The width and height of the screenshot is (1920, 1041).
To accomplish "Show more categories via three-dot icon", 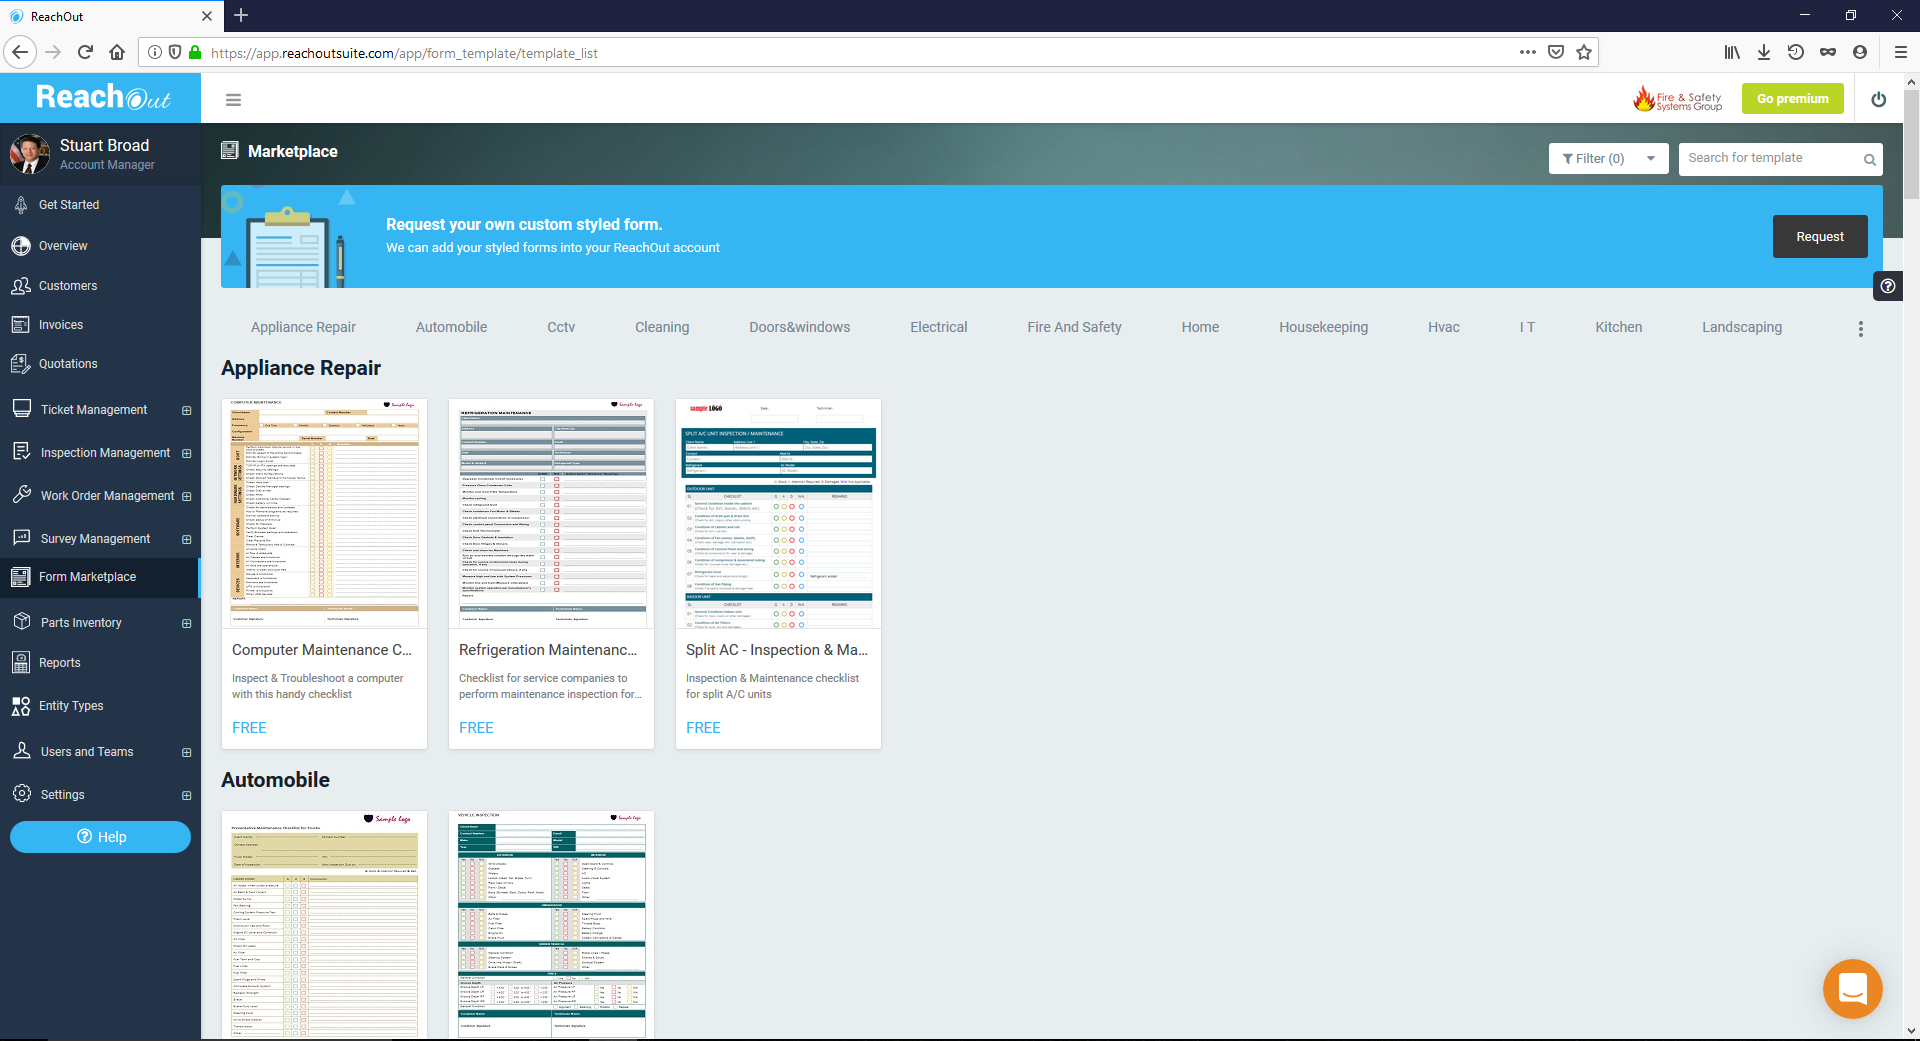I will (x=1860, y=328).
